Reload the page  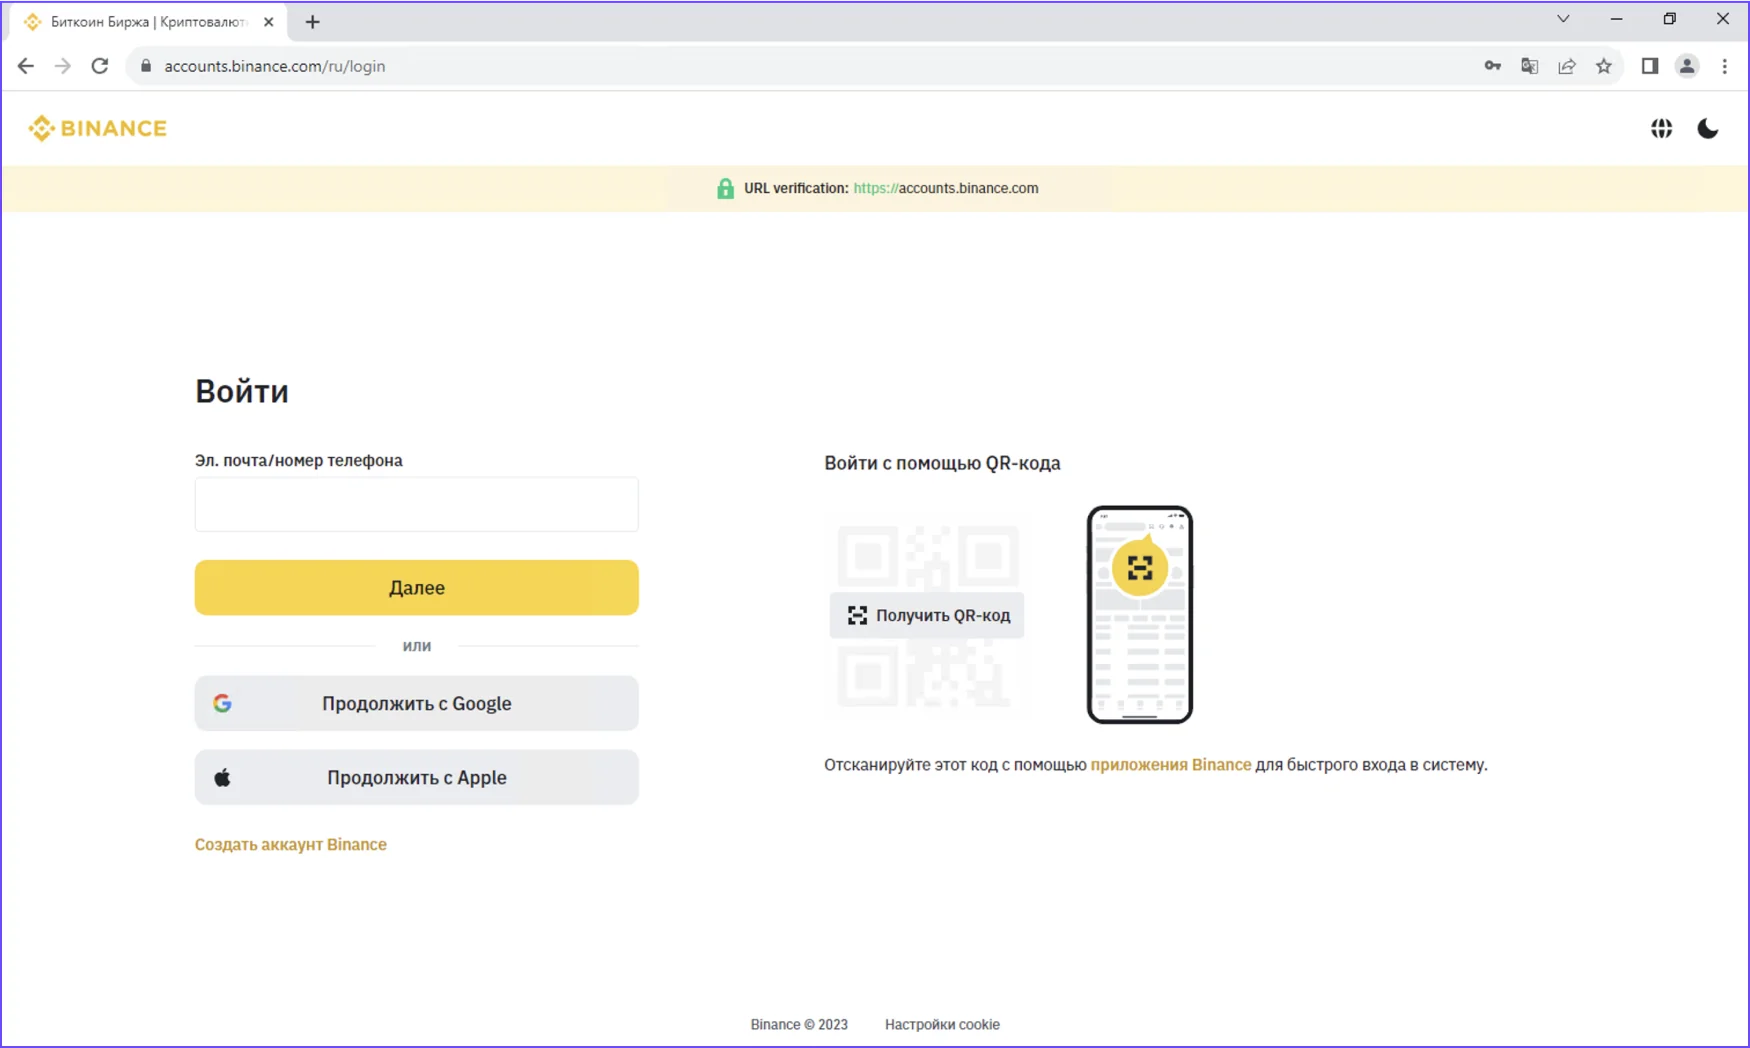tap(100, 66)
